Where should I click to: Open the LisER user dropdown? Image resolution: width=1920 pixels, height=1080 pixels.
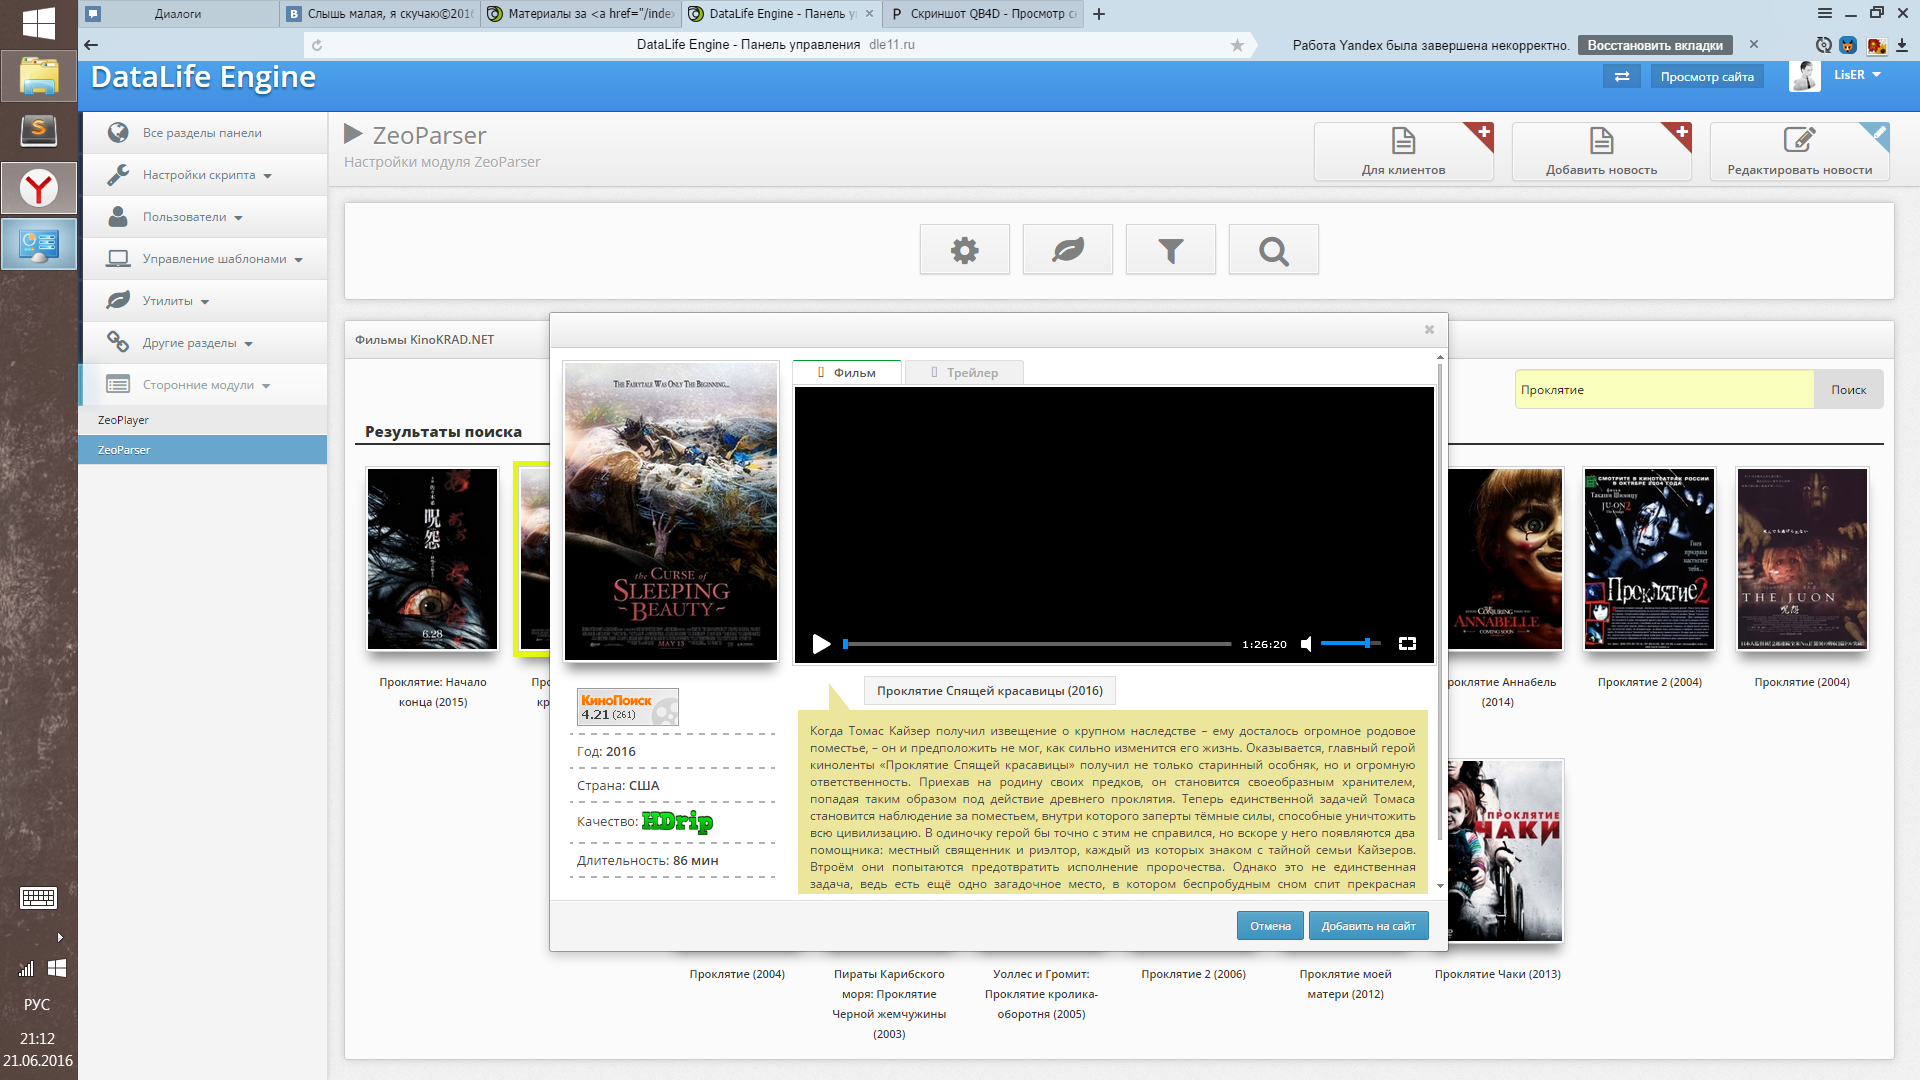click(x=1857, y=75)
